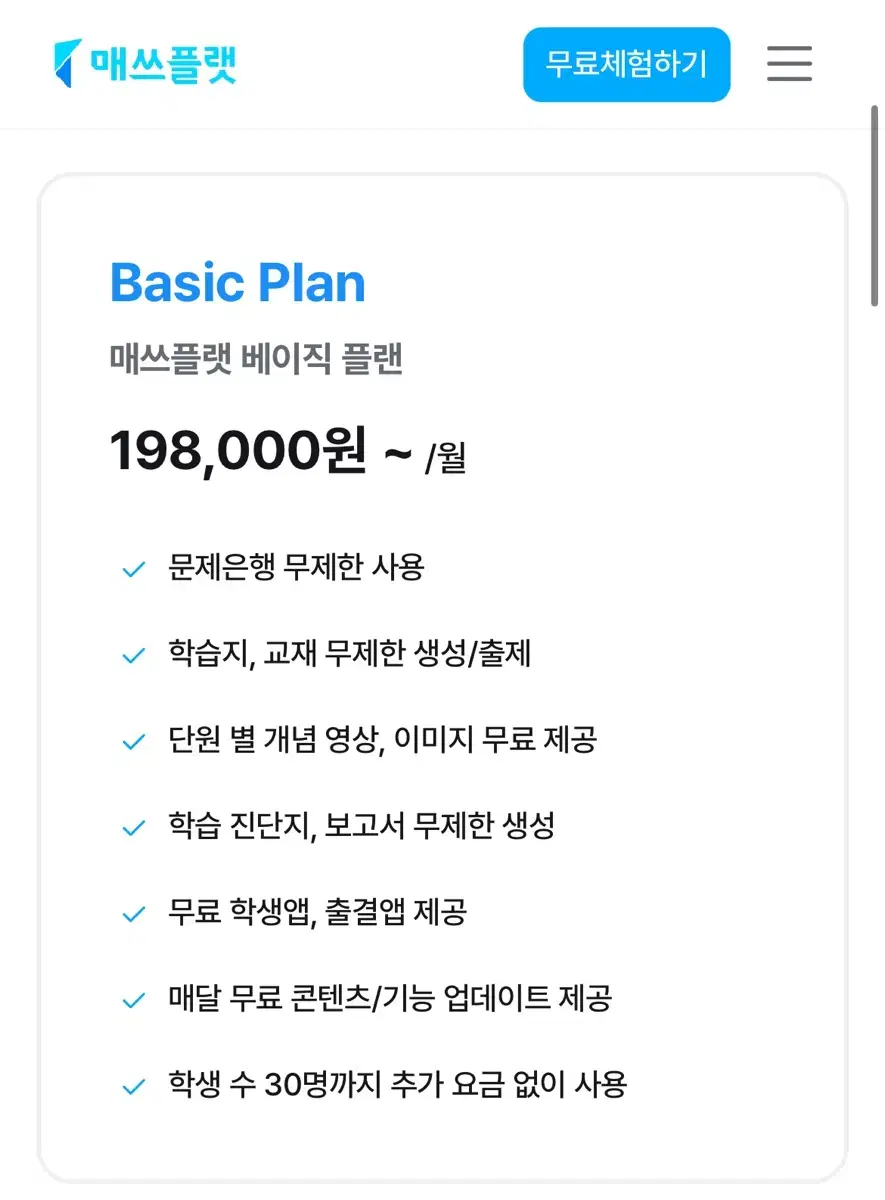Select 무료 학생앱, 출결앱 제공 text
This screenshot has height=1200, width=885.
point(318,912)
